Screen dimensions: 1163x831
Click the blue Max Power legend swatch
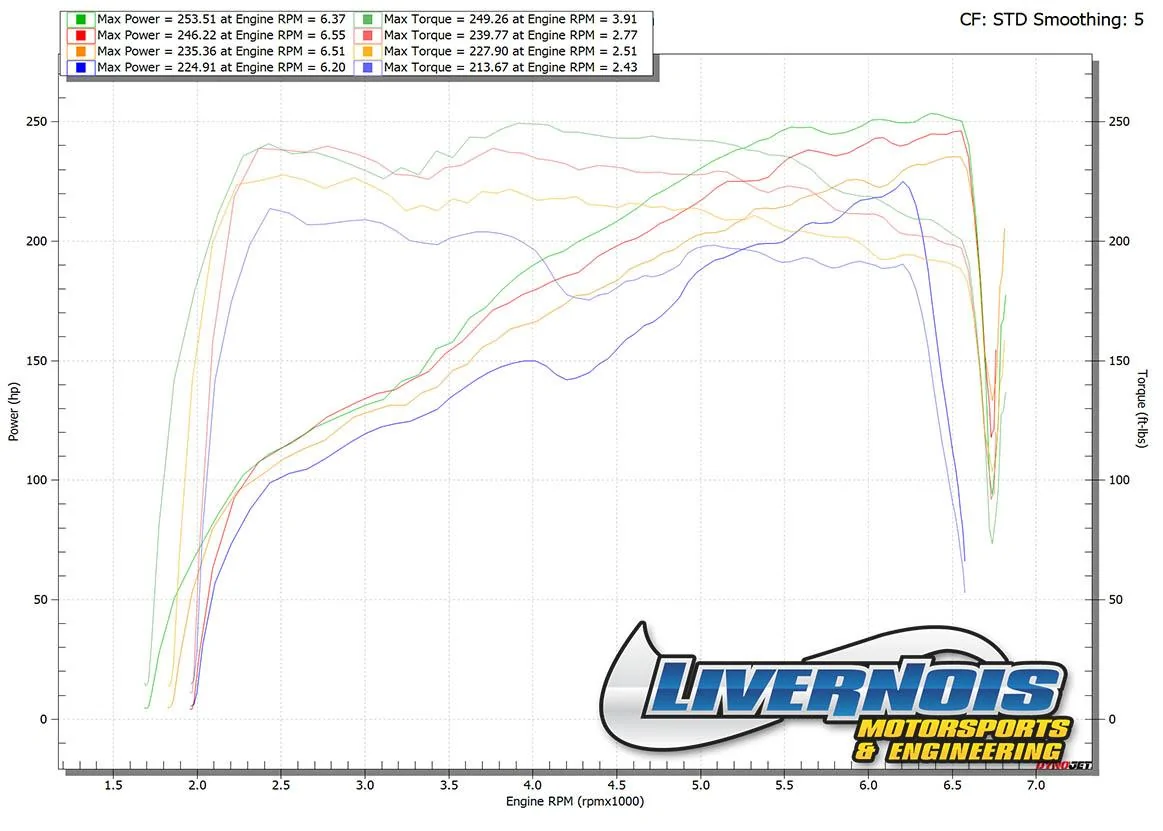[x=80, y=68]
